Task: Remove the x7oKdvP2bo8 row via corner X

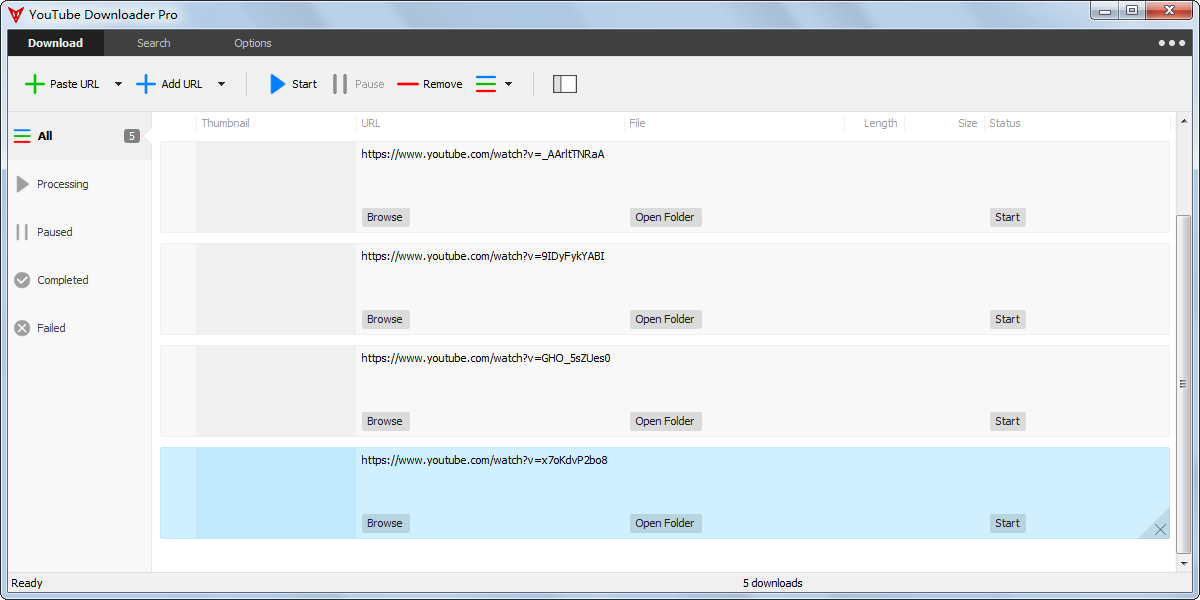Action: [x=1160, y=529]
